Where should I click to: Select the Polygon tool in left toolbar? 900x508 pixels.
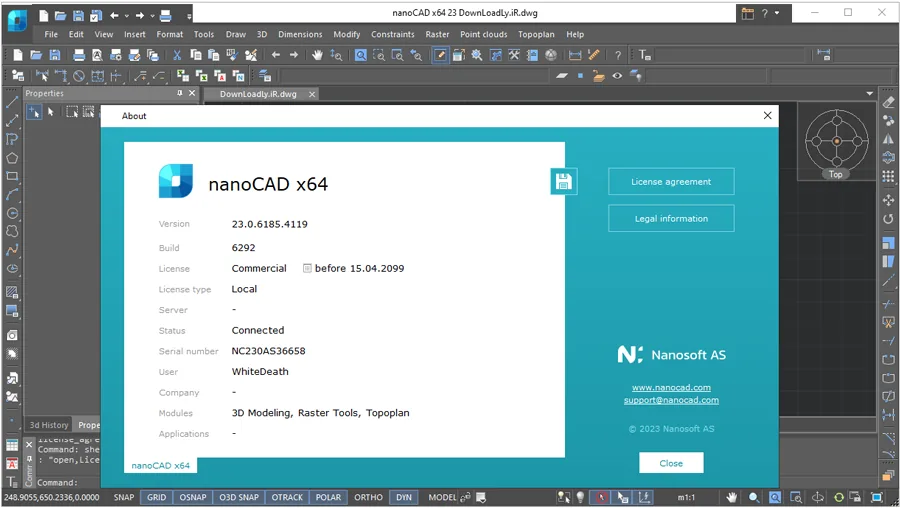tap(11, 158)
